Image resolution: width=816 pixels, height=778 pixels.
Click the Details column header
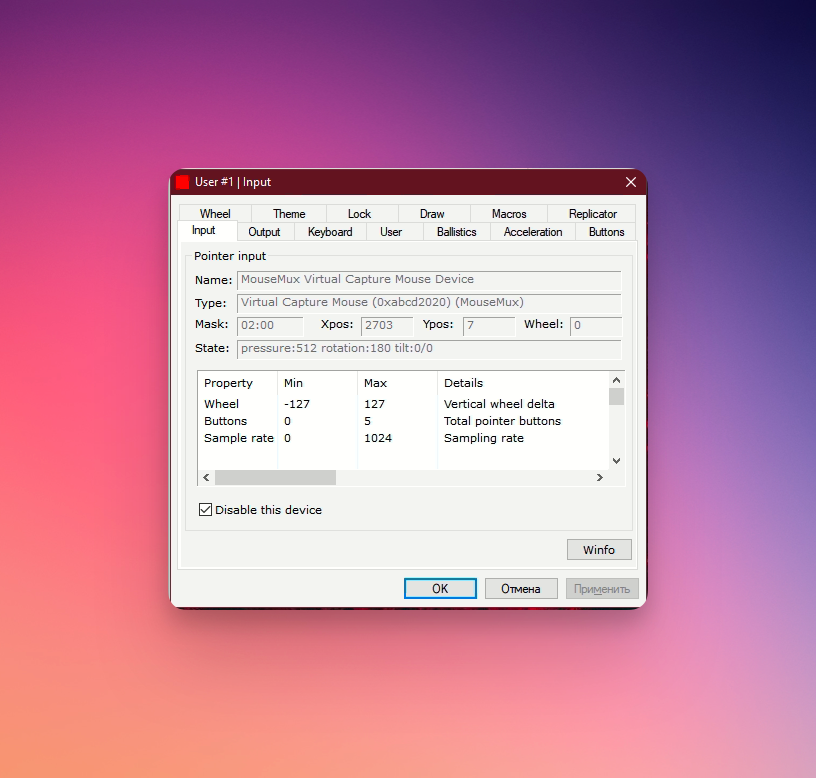[523, 383]
